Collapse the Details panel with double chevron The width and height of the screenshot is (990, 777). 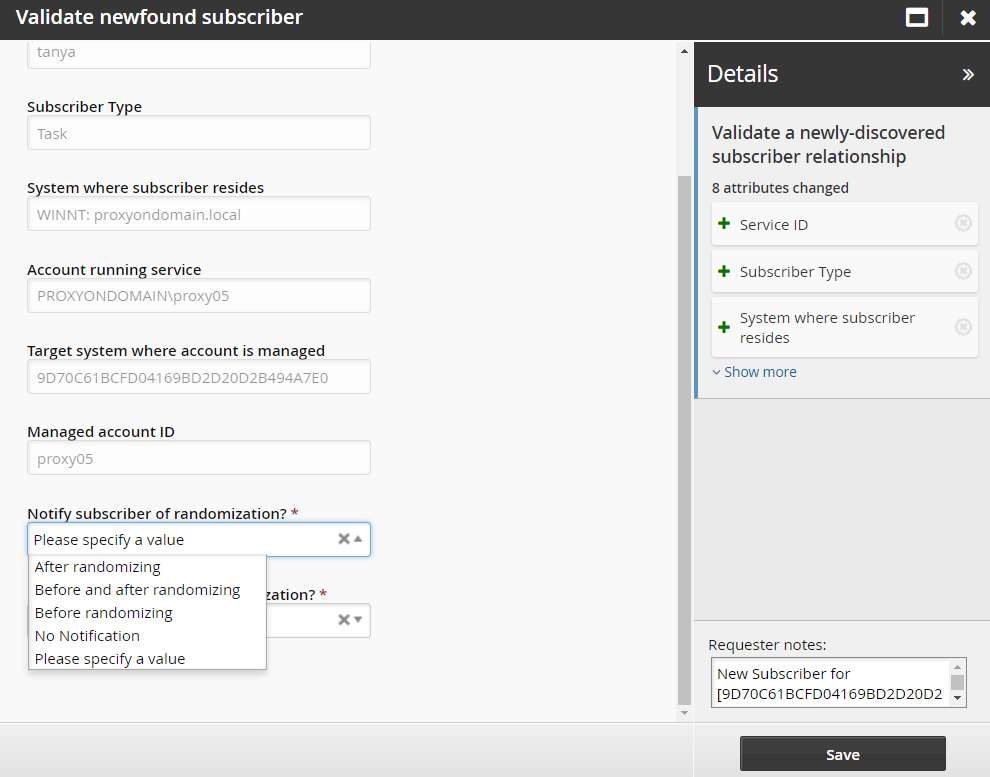(x=967, y=74)
